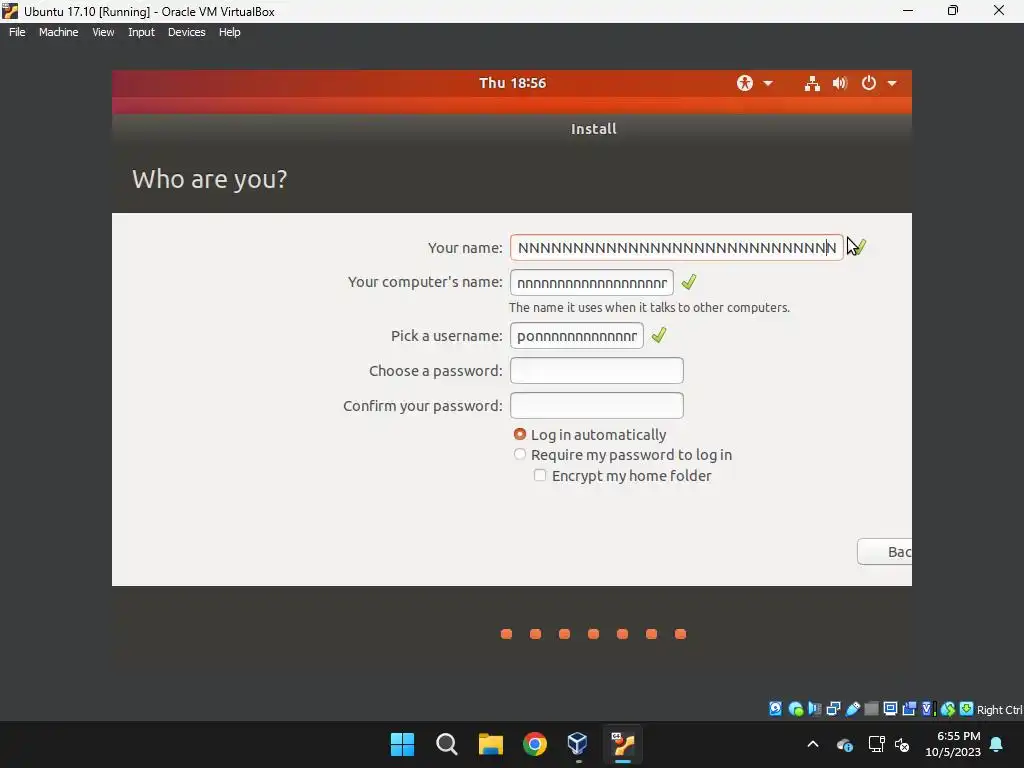Click display/network icon in system tray
The height and width of the screenshot is (768, 1024).
[x=876, y=744]
